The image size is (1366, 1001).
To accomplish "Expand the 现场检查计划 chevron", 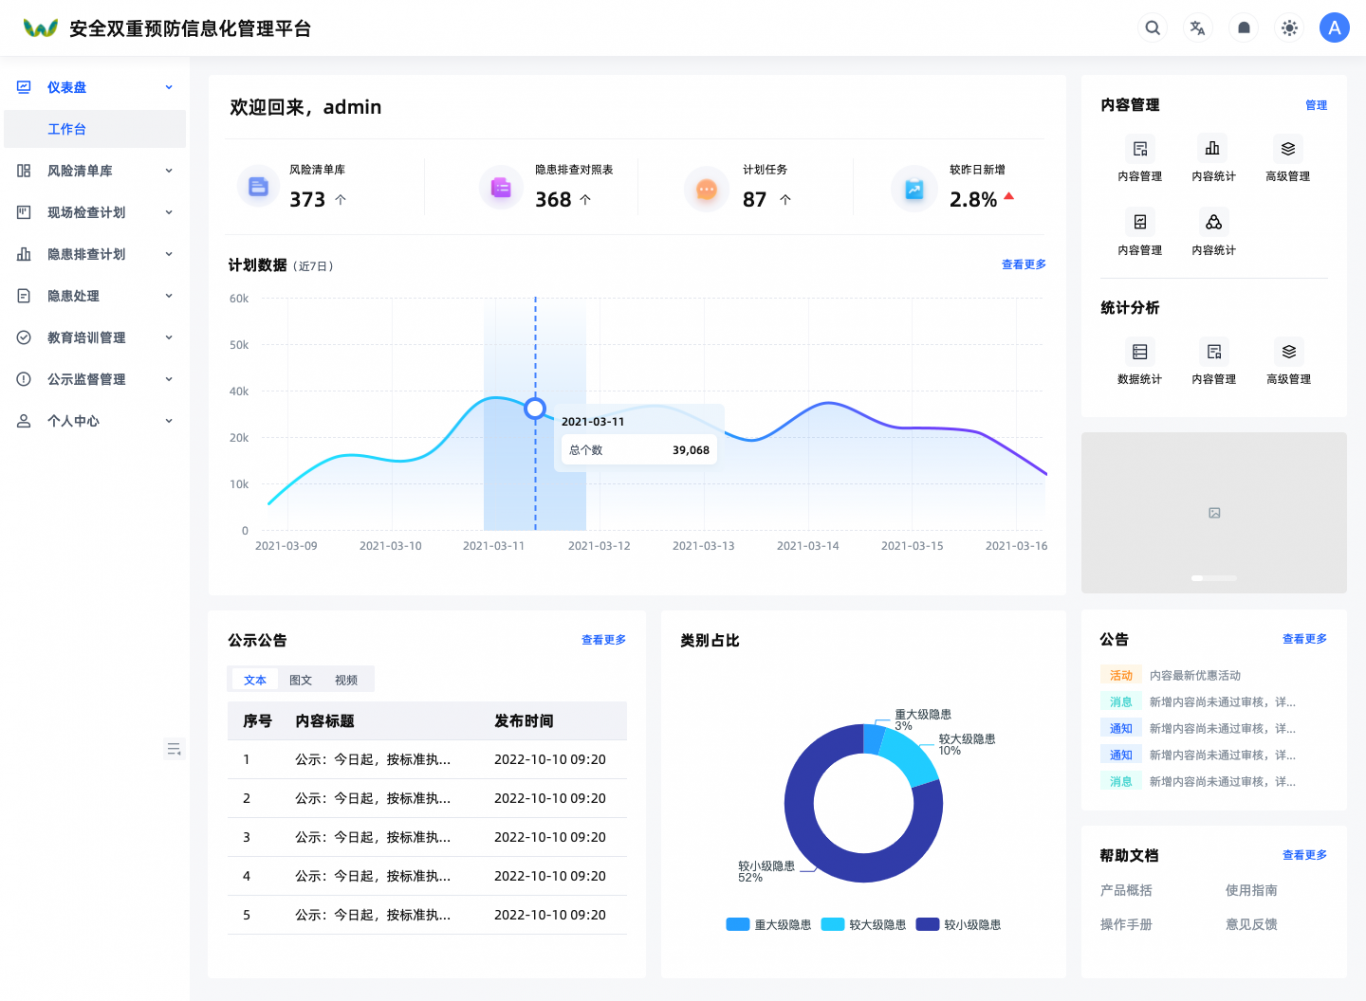I will coord(169,212).
